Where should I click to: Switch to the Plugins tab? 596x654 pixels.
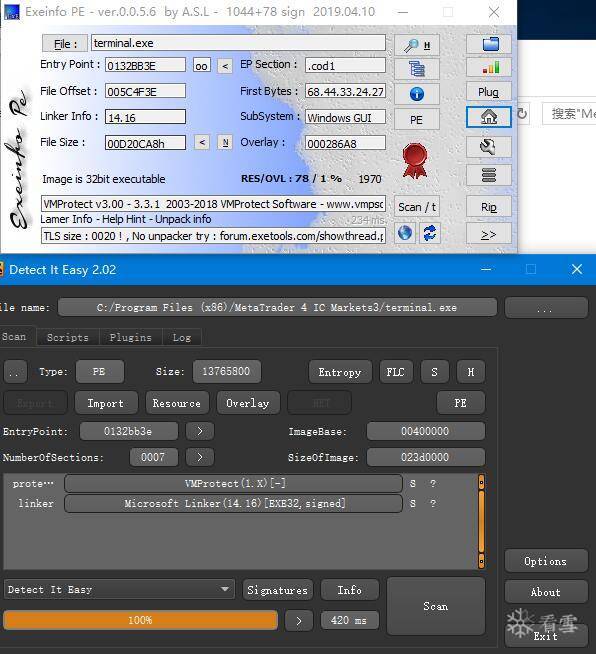click(x=131, y=337)
